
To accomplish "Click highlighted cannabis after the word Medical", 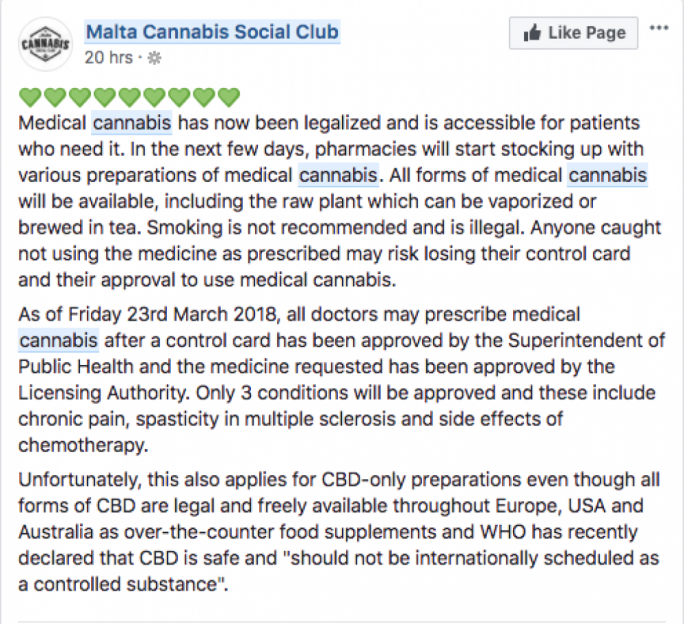I will tap(132, 123).
